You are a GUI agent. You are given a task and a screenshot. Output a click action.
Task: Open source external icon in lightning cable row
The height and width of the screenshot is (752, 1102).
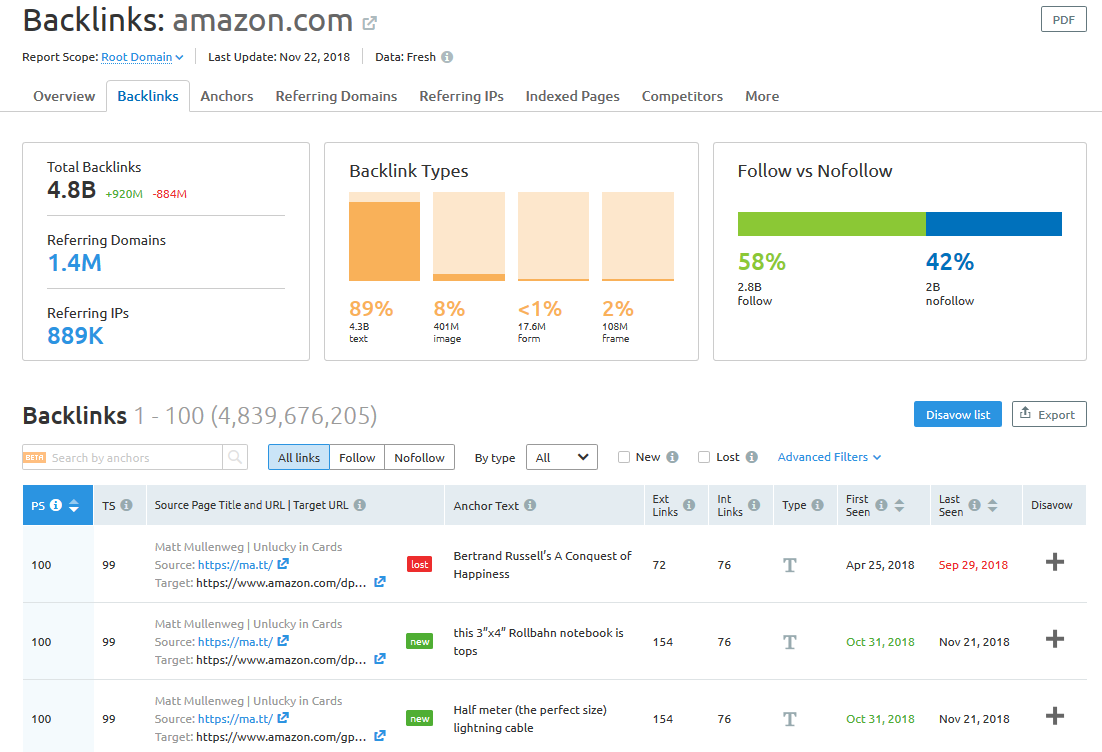[x=283, y=718]
